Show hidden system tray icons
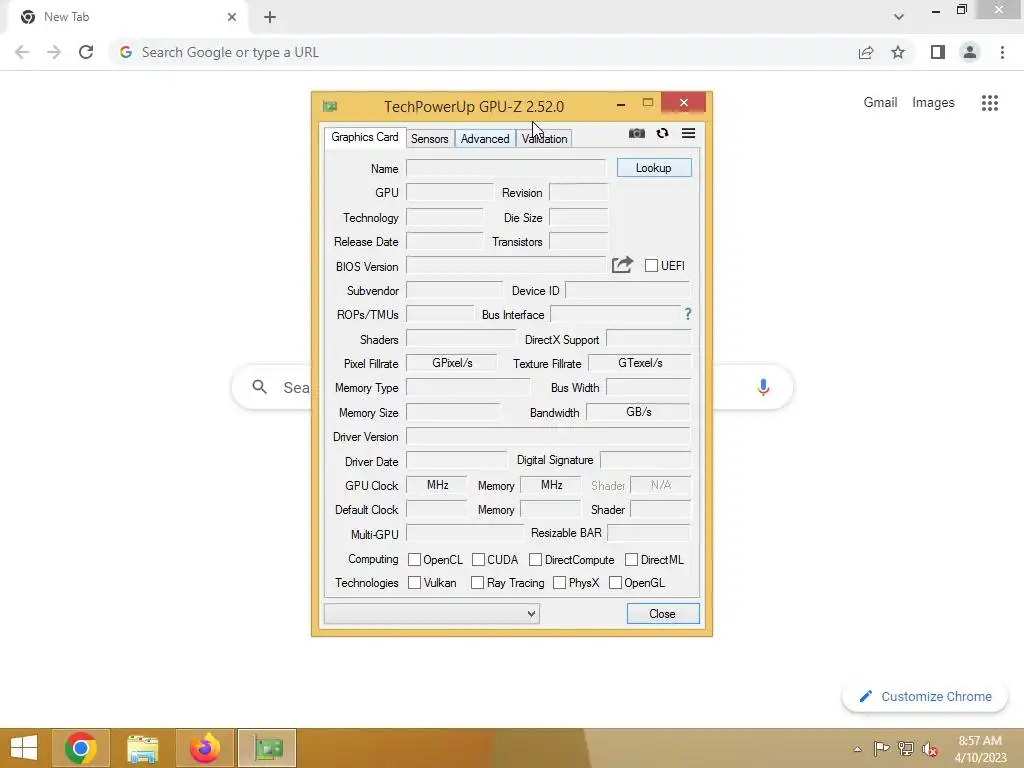Viewport: 1024px width, 768px height. [x=857, y=749]
